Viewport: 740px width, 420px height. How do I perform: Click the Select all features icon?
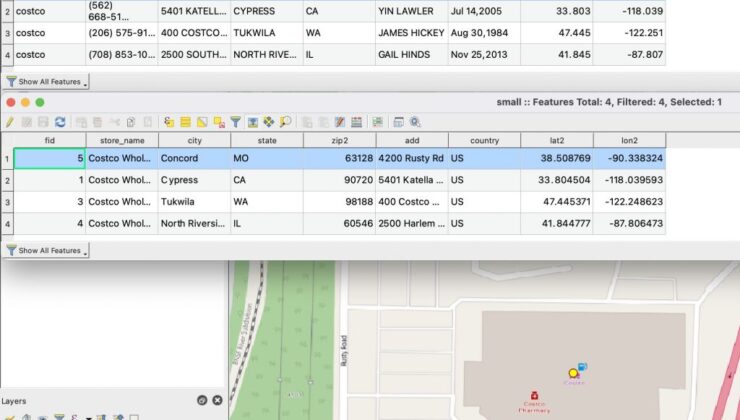(x=185, y=122)
